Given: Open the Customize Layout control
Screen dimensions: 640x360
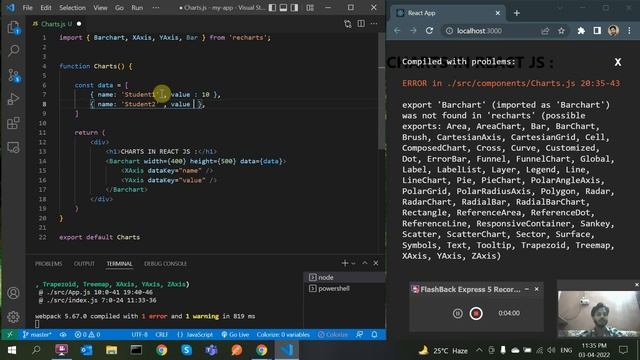Looking at the screenshot, I should 310,8.
